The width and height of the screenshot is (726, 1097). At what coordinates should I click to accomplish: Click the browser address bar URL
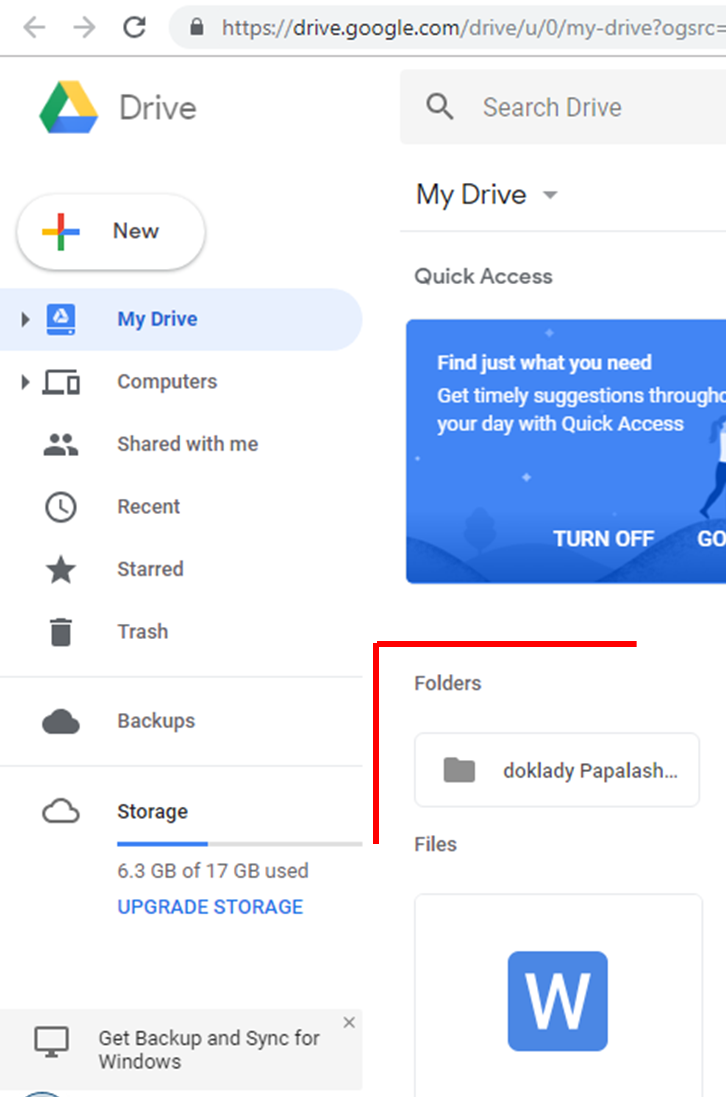tap(473, 28)
